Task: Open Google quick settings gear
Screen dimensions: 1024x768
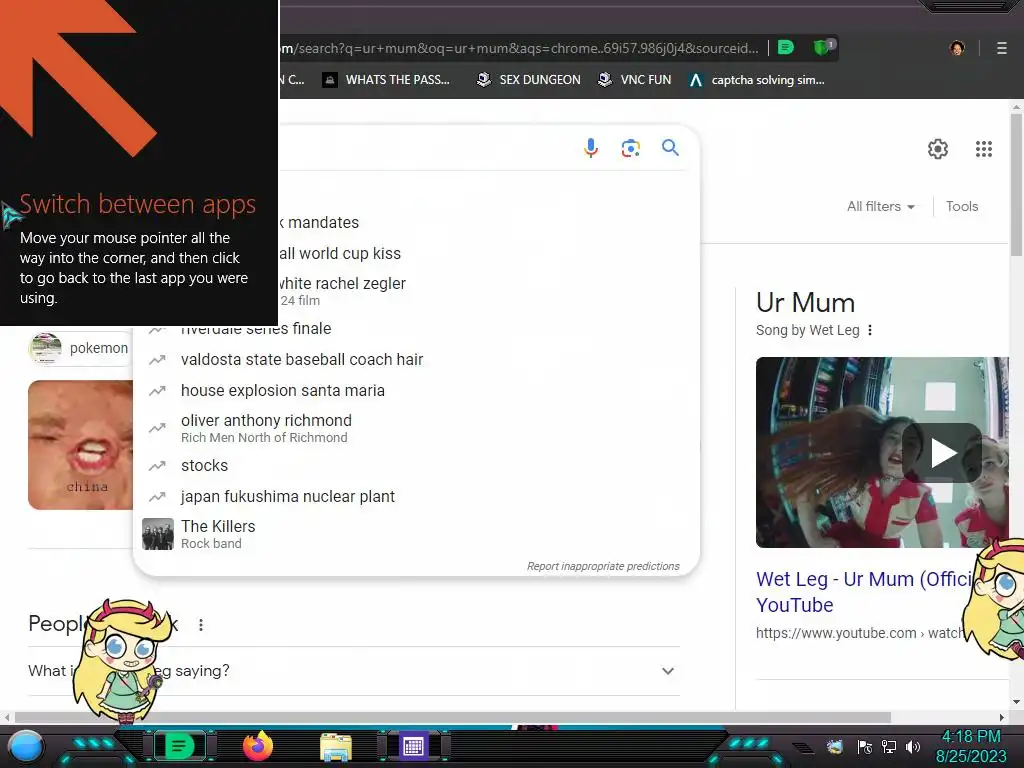Action: [x=938, y=149]
